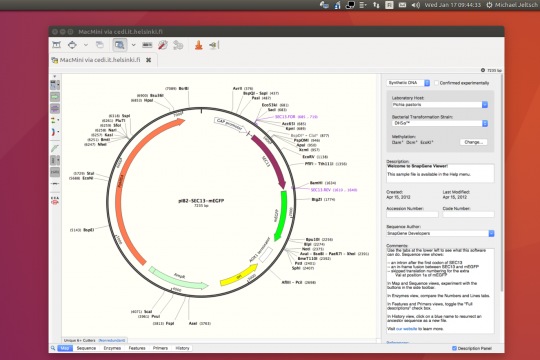
Task: Open the Sequence Author SnapGene Developers dropdown
Action: (x=440, y=234)
